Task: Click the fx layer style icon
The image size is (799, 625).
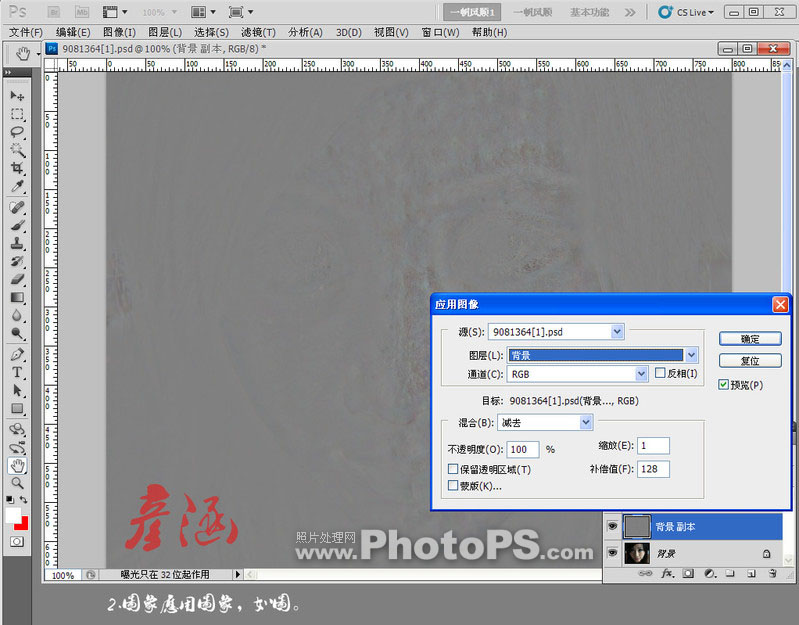Action: pos(667,574)
